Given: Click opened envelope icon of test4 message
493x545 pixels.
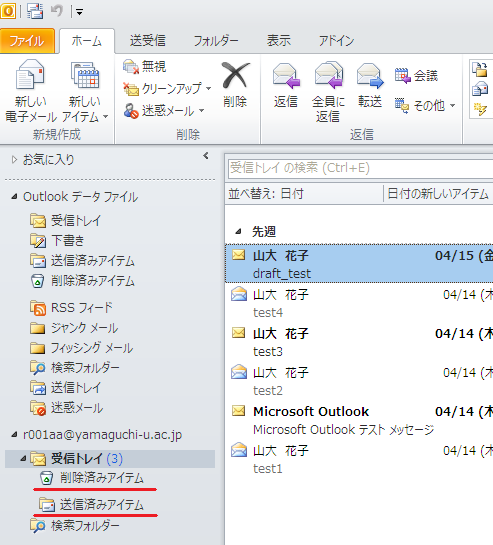Looking at the screenshot, I should pos(239,294).
